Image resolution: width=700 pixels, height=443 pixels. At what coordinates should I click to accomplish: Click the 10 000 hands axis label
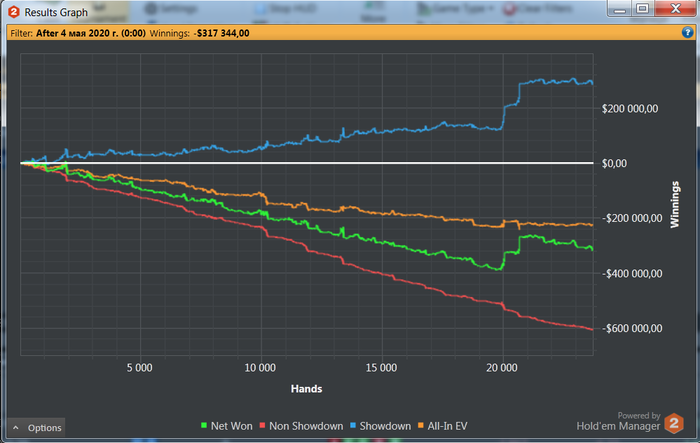[x=260, y=368]
